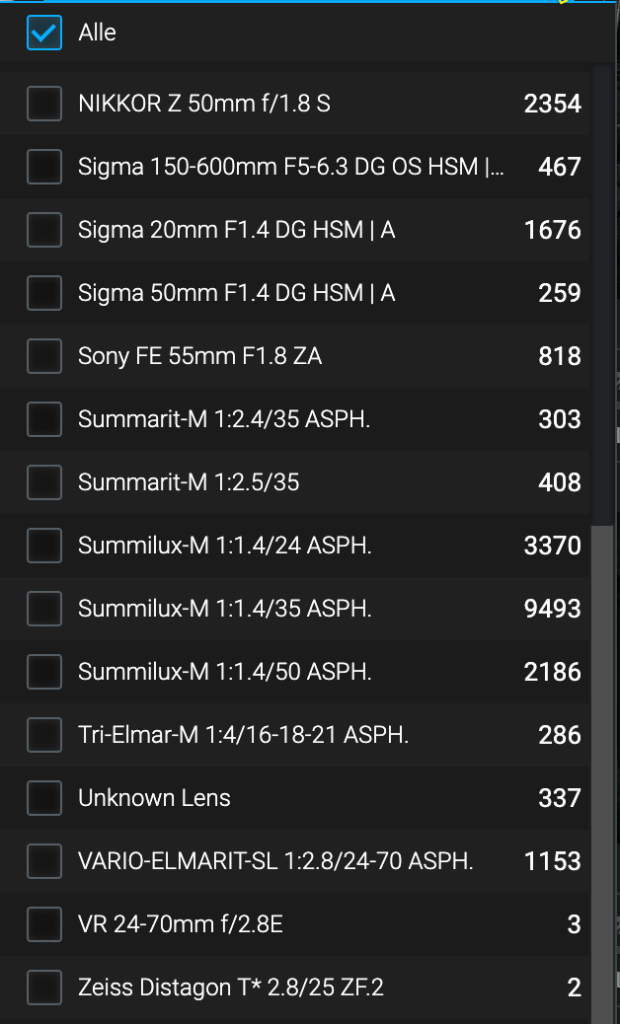Tick the Sigma 20mm F1.4 DG HSM checkbox
The width and height of the screenshot is (620, 1024).
[44, 230]
